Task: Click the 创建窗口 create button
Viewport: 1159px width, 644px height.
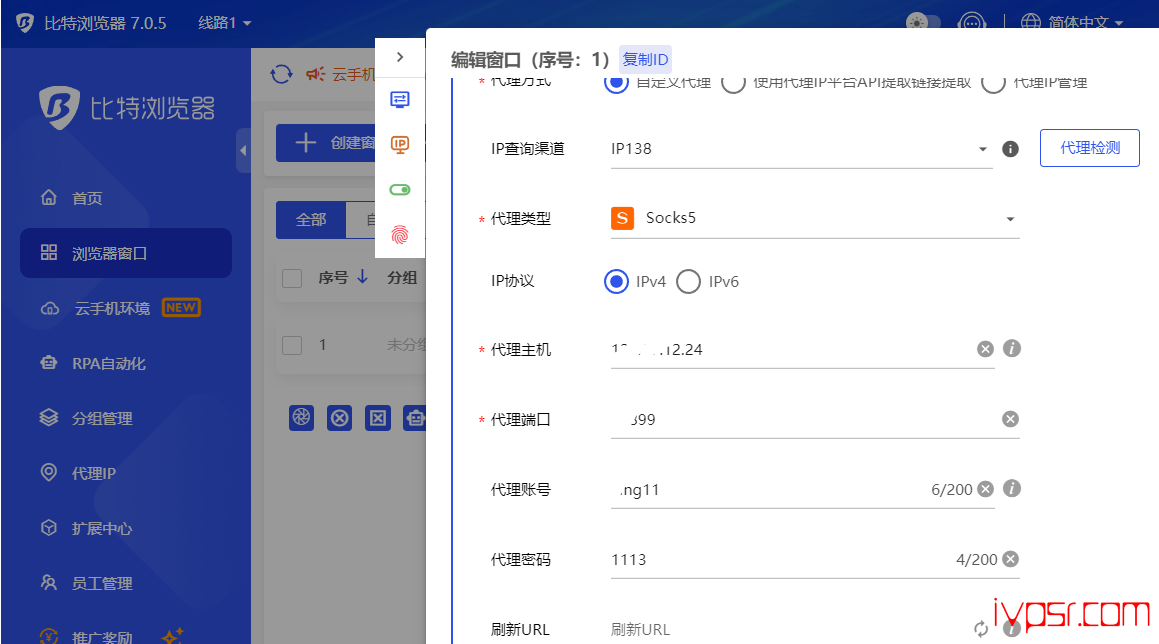Action: [x=326, y=143]
